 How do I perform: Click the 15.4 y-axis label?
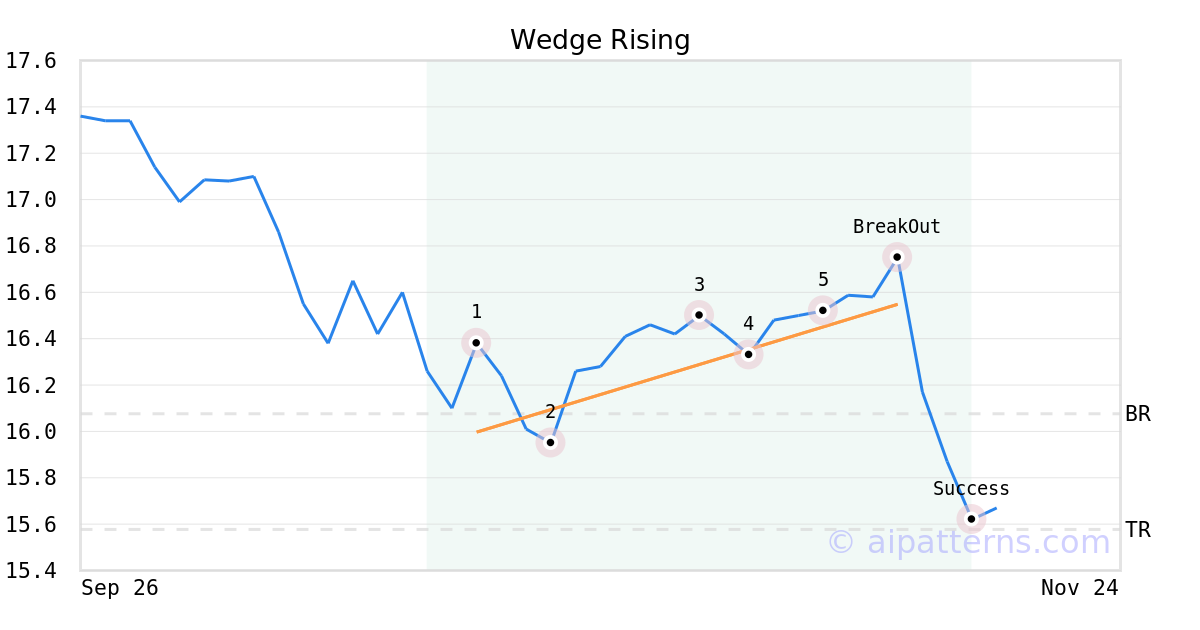pos(30,571)
